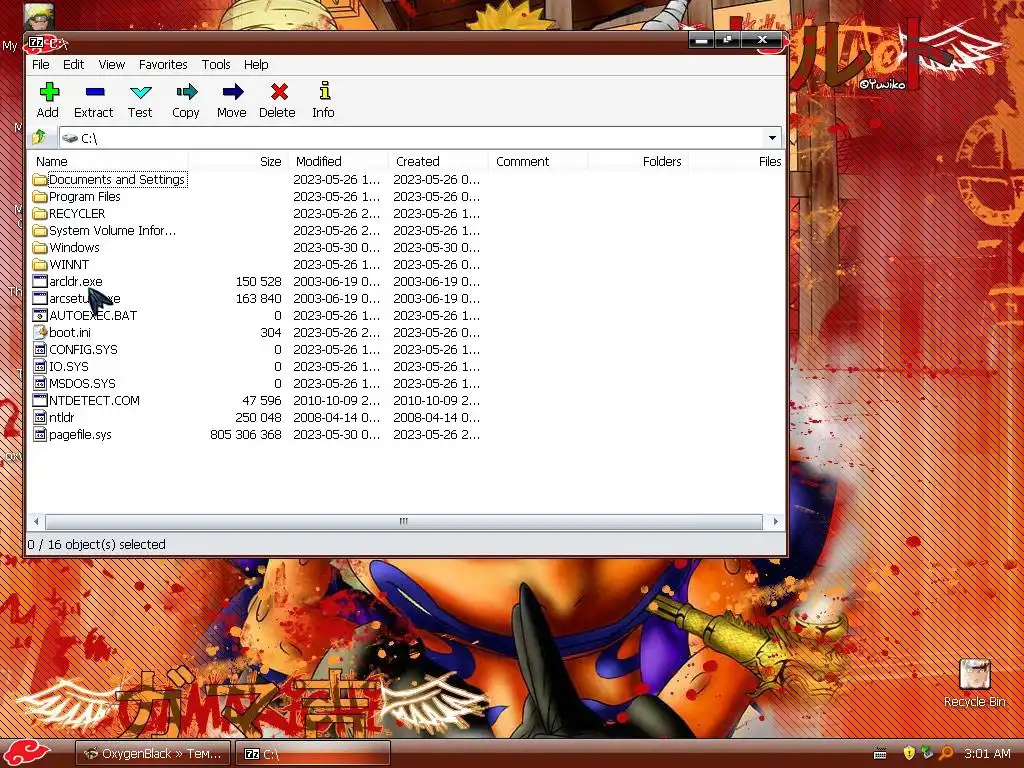This screenshot has width=1024, height=768.
Task: Click the Files column header
Action: coord(738,161)
